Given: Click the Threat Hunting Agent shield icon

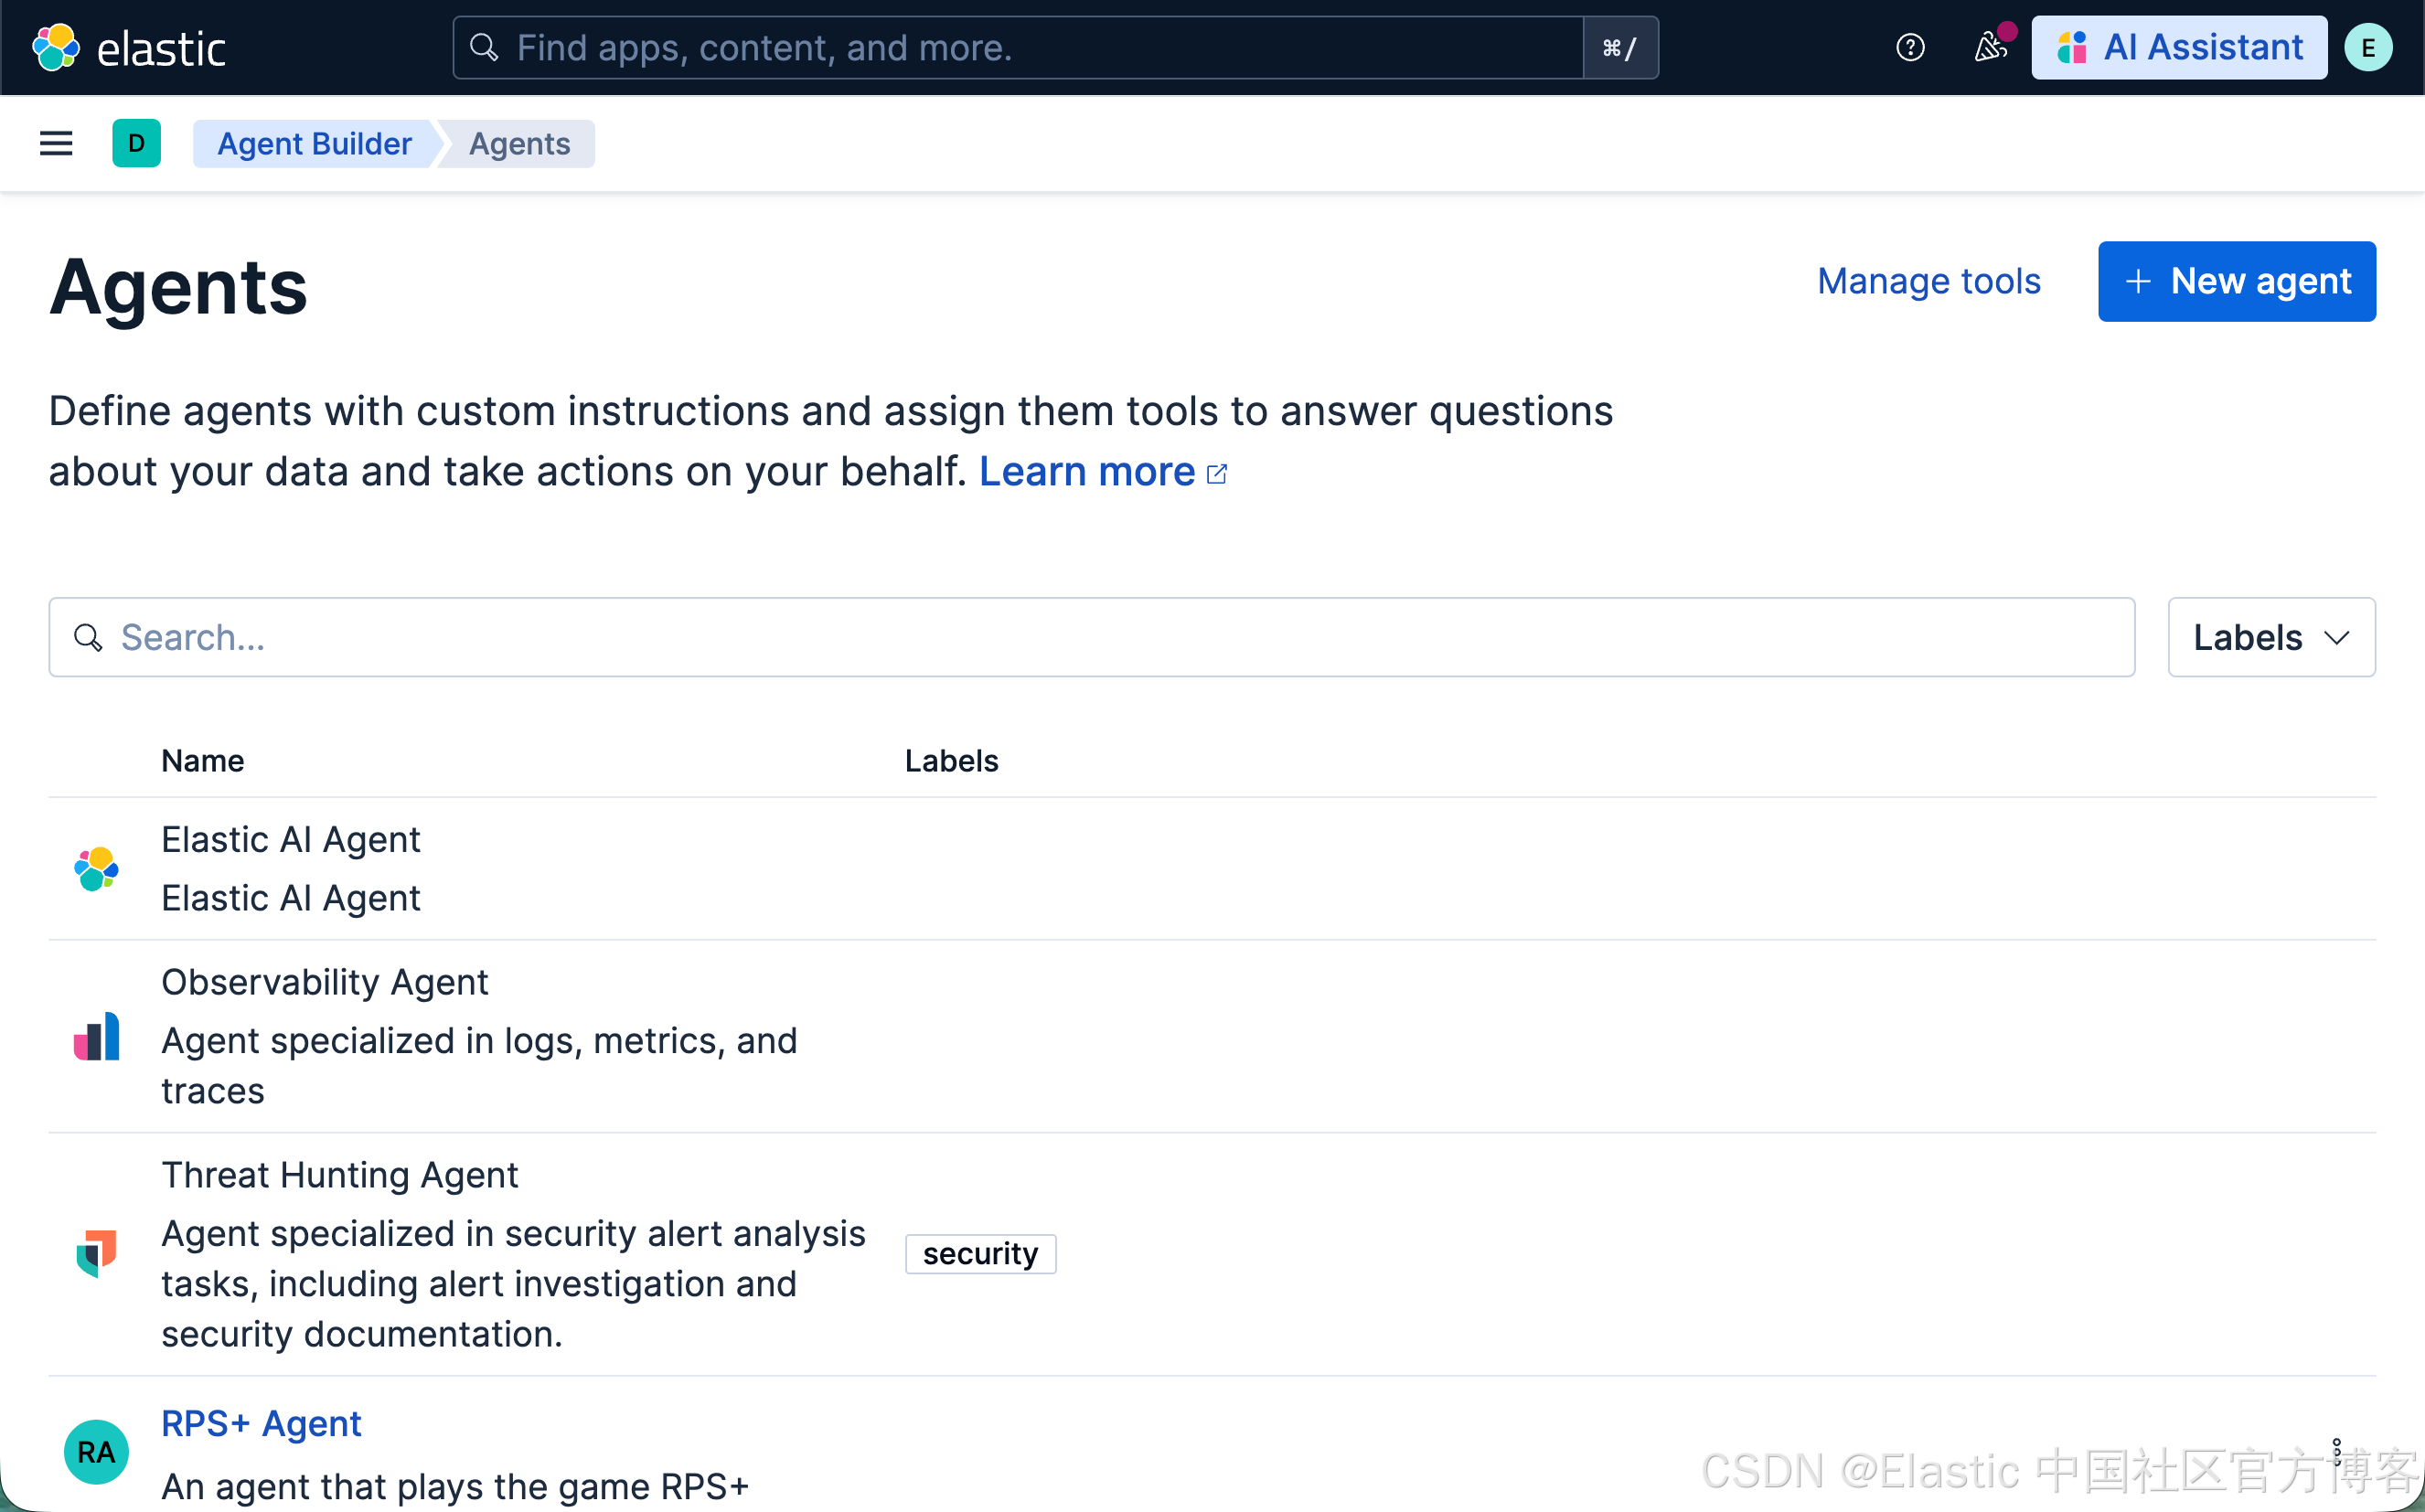Looking at the screenshot, I should 96,1253.
